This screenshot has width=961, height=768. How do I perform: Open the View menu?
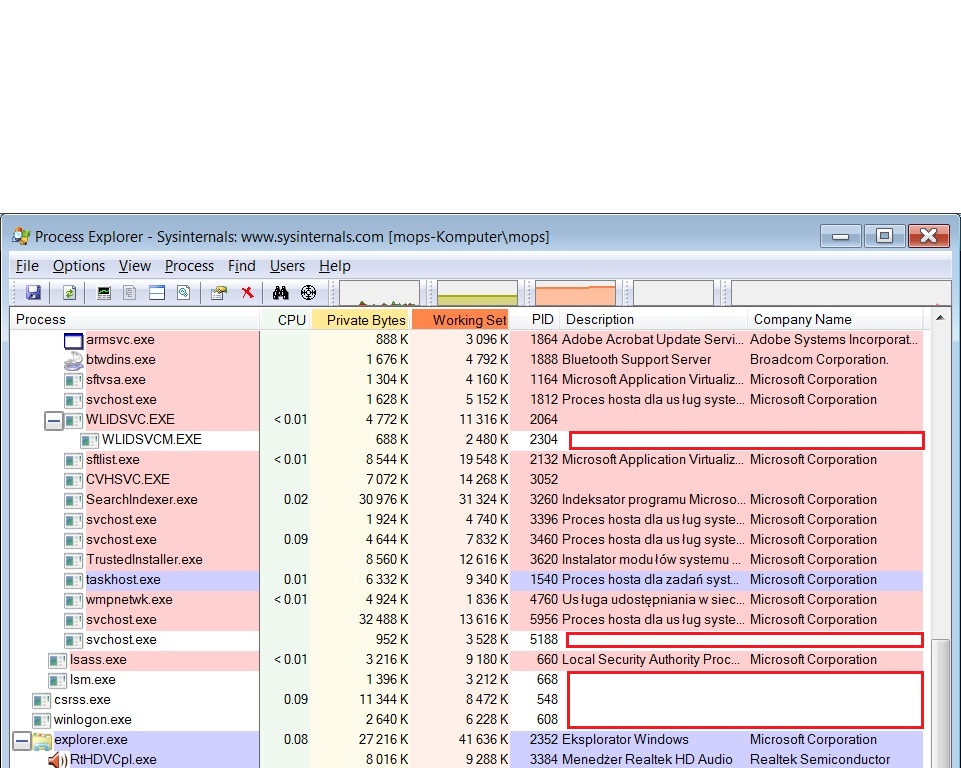click(135, 266)
